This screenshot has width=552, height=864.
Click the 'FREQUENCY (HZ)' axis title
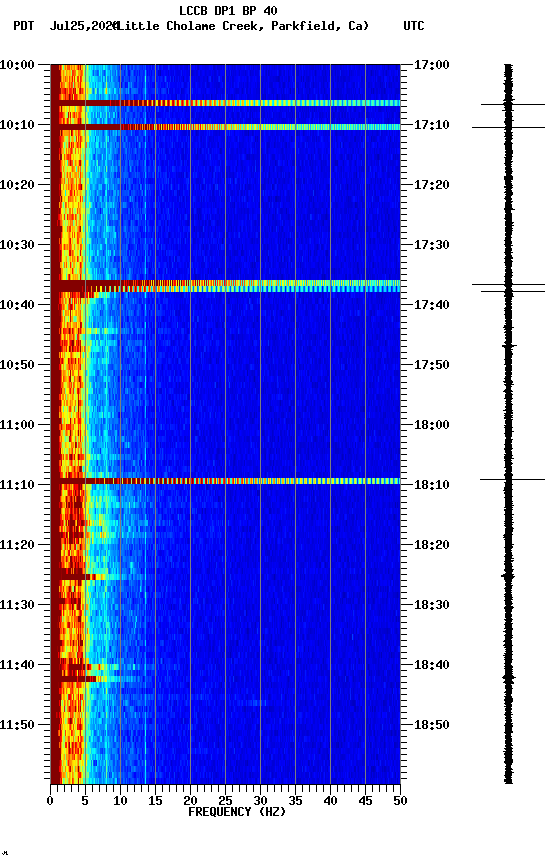[237, 812]
